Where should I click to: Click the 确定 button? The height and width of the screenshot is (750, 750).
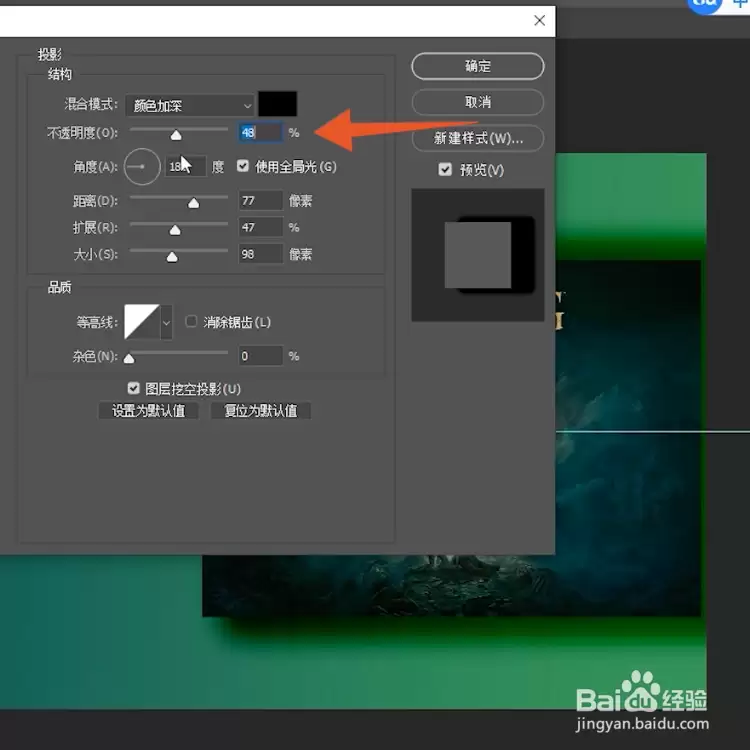click(x=477, y=66)
